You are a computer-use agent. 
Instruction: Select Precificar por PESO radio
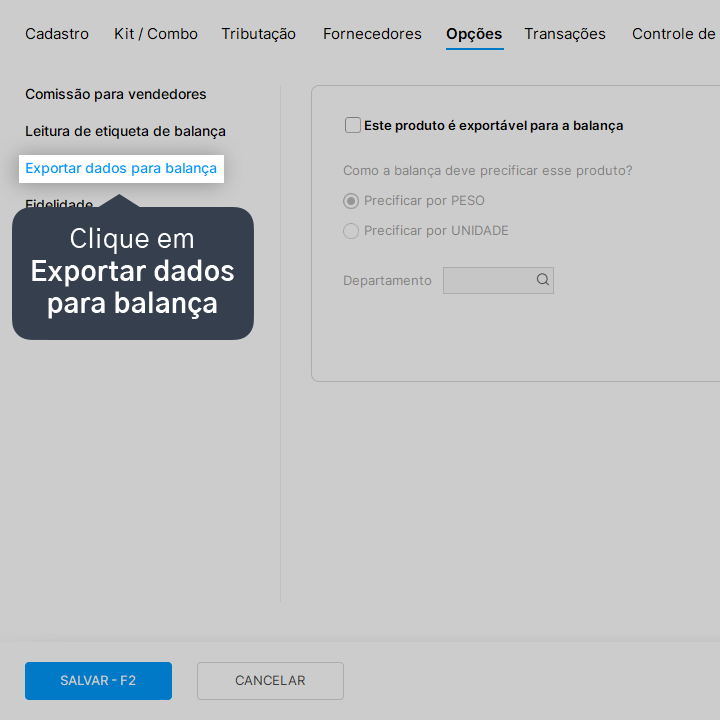coord(351,201)
